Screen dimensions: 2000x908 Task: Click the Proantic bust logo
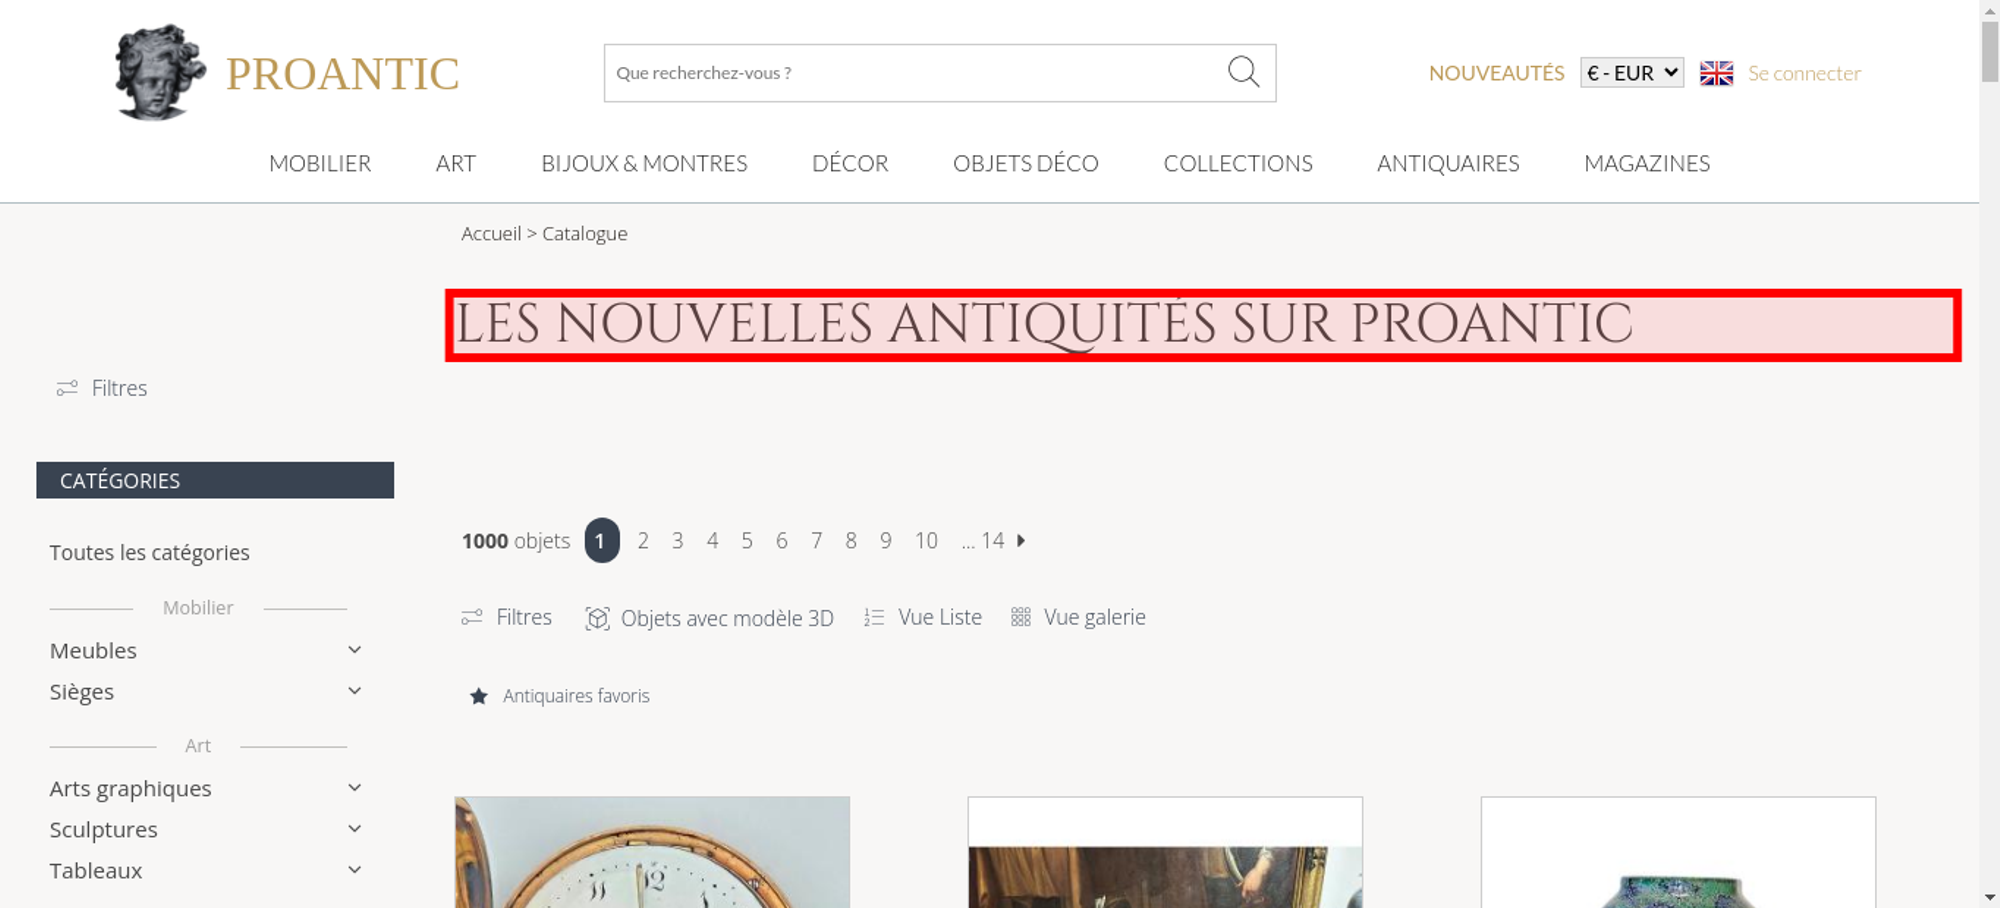[160, 72]
